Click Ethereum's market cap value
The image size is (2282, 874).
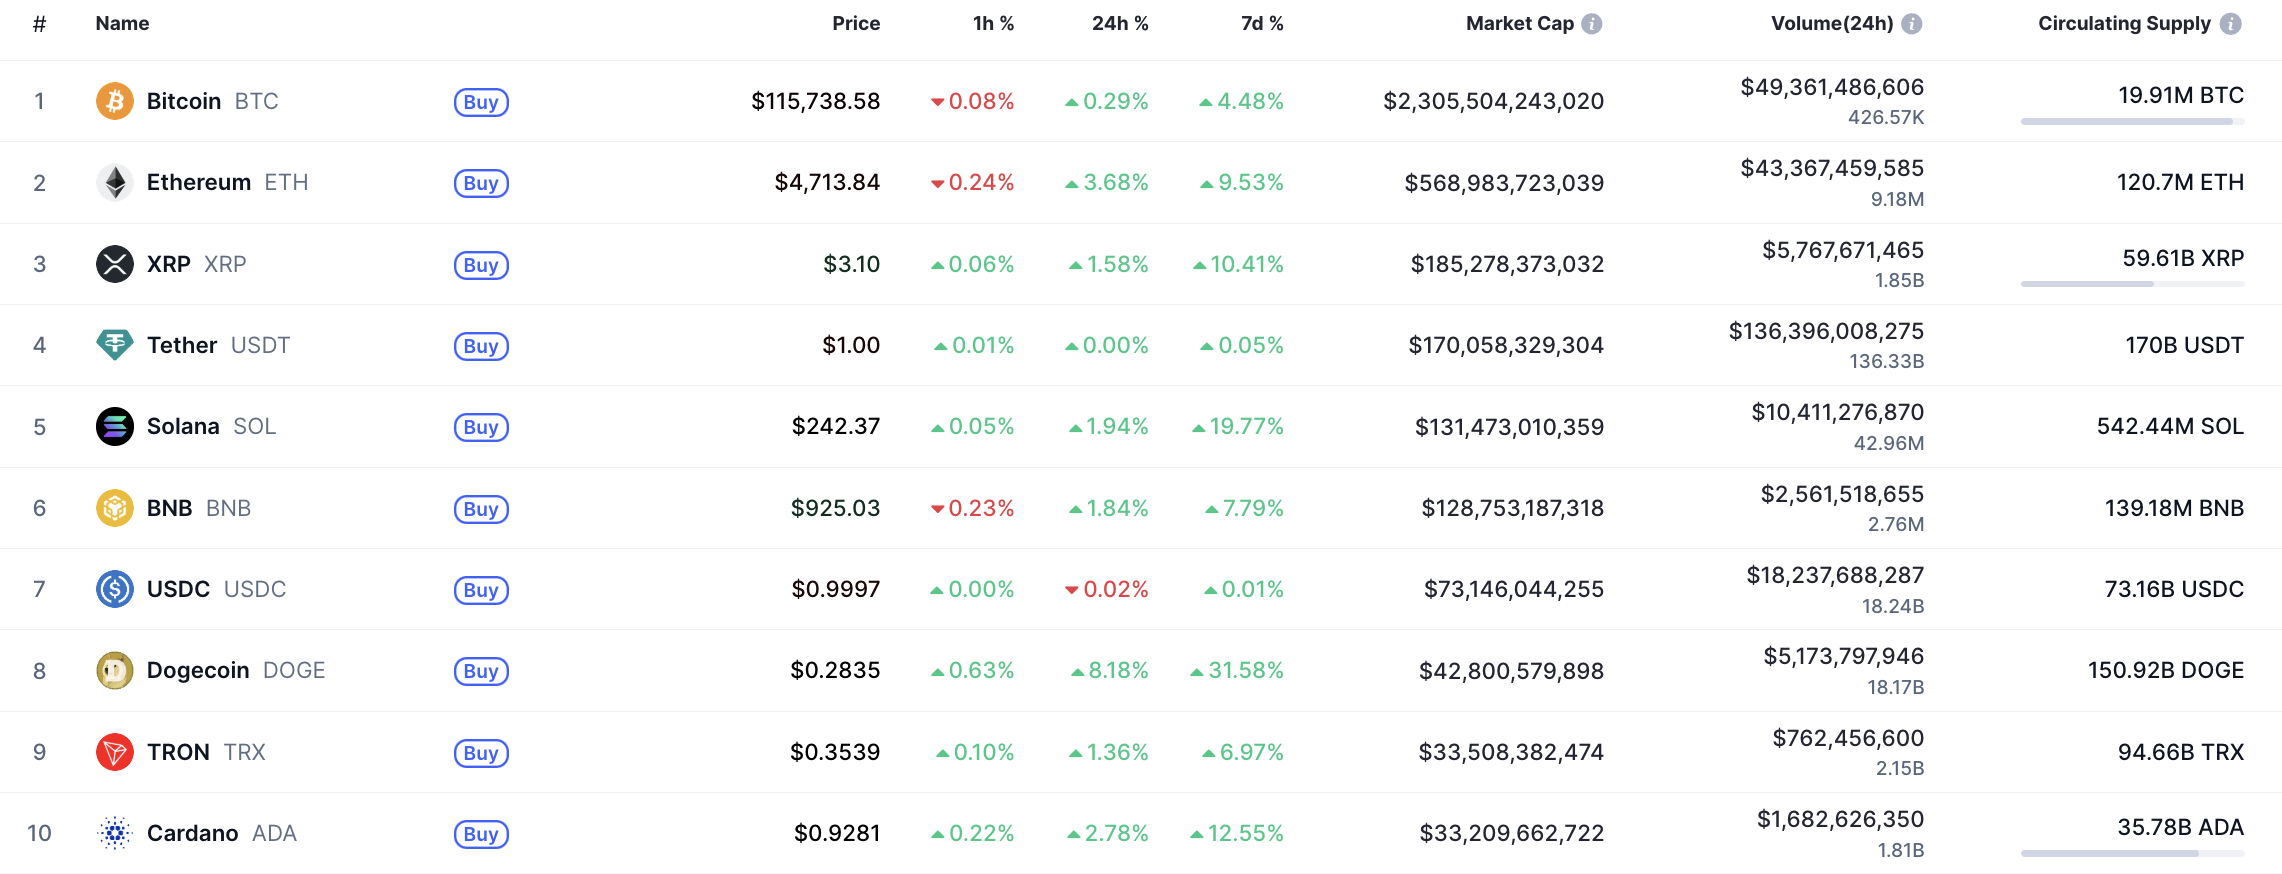(1504, 183)
